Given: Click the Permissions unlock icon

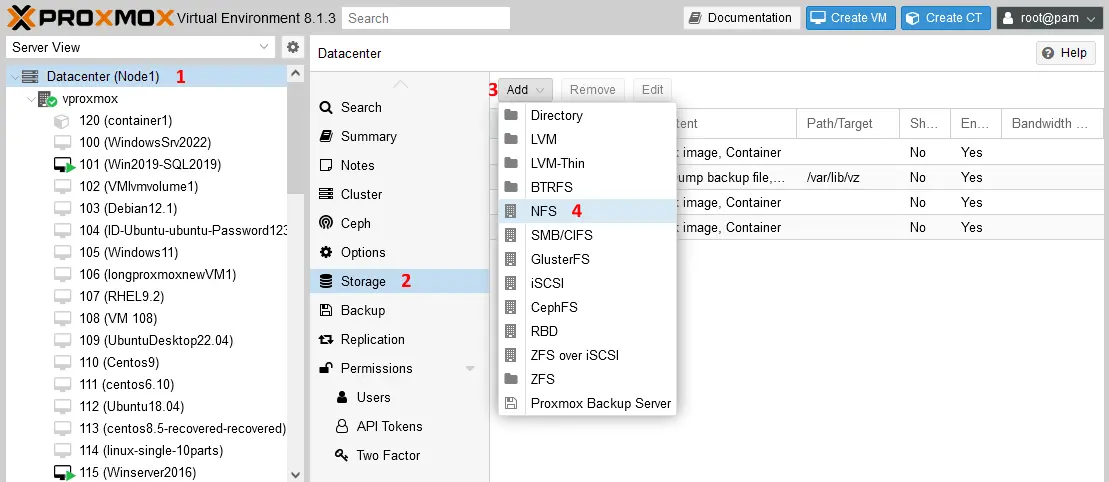Looking at the screenshot, I should (326, 368).
